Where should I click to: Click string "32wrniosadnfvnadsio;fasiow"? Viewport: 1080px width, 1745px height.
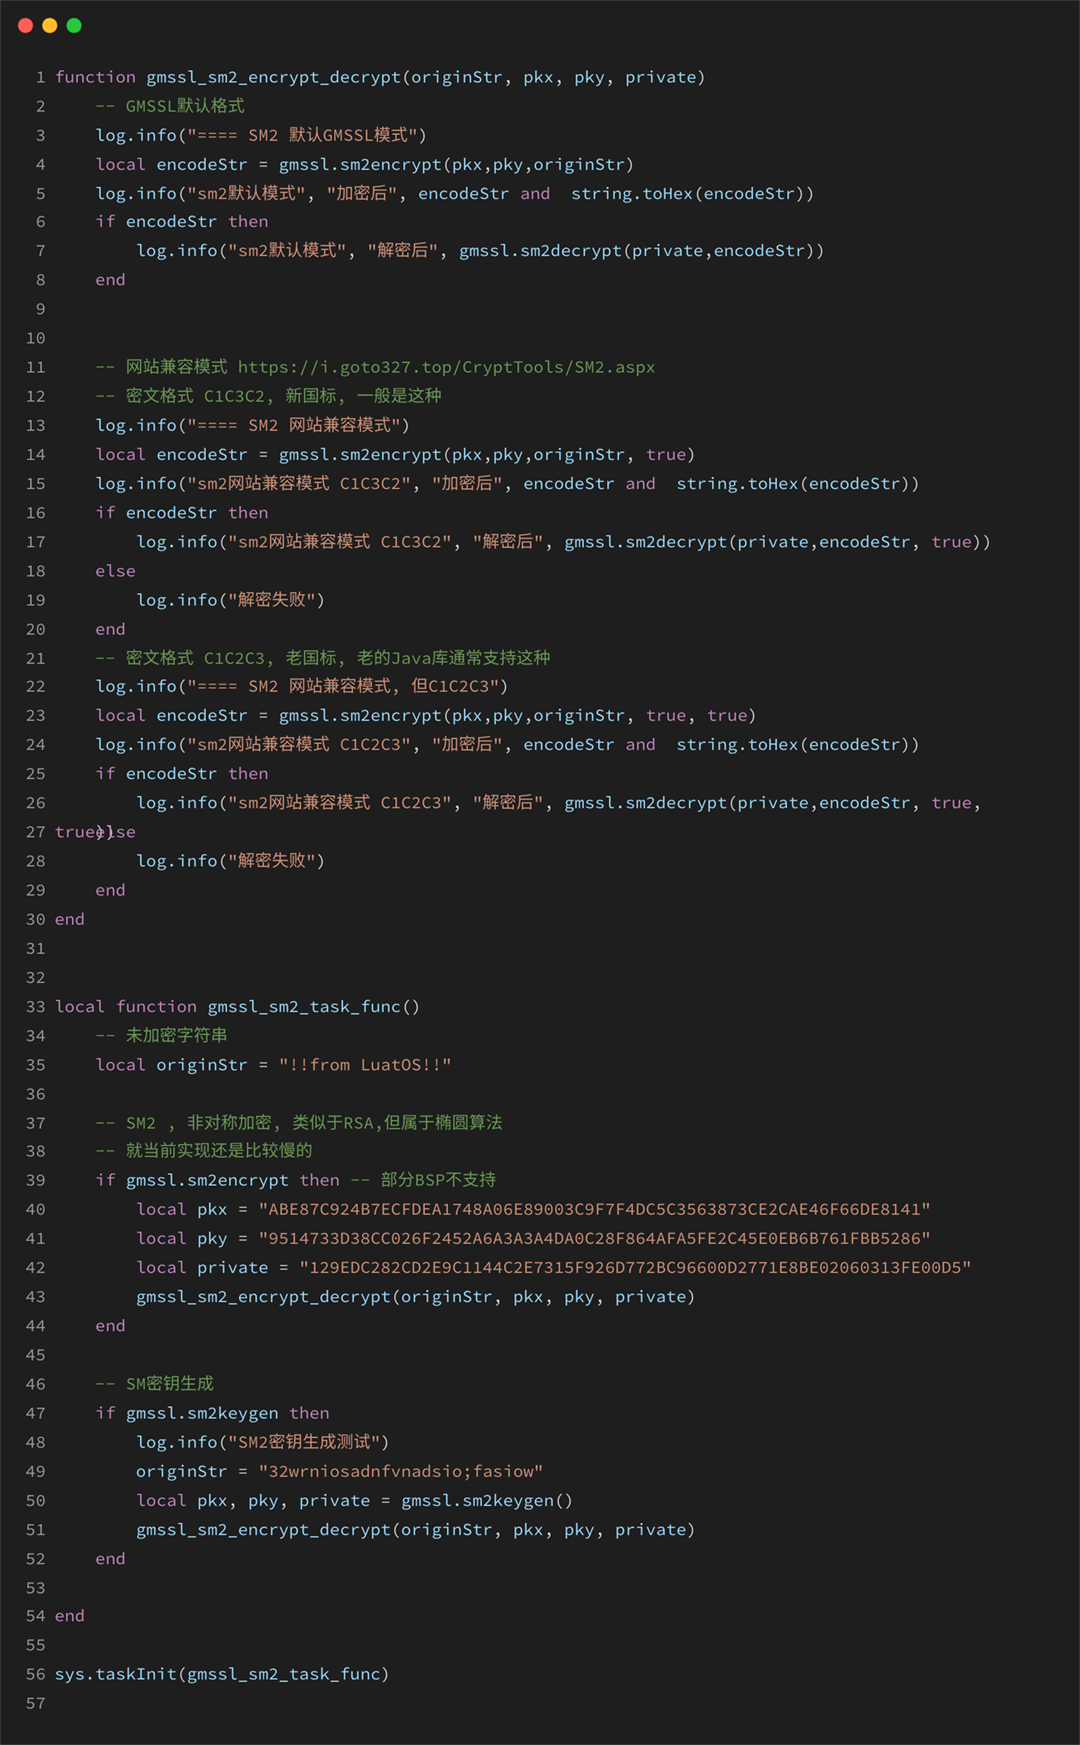point(401,1472)
